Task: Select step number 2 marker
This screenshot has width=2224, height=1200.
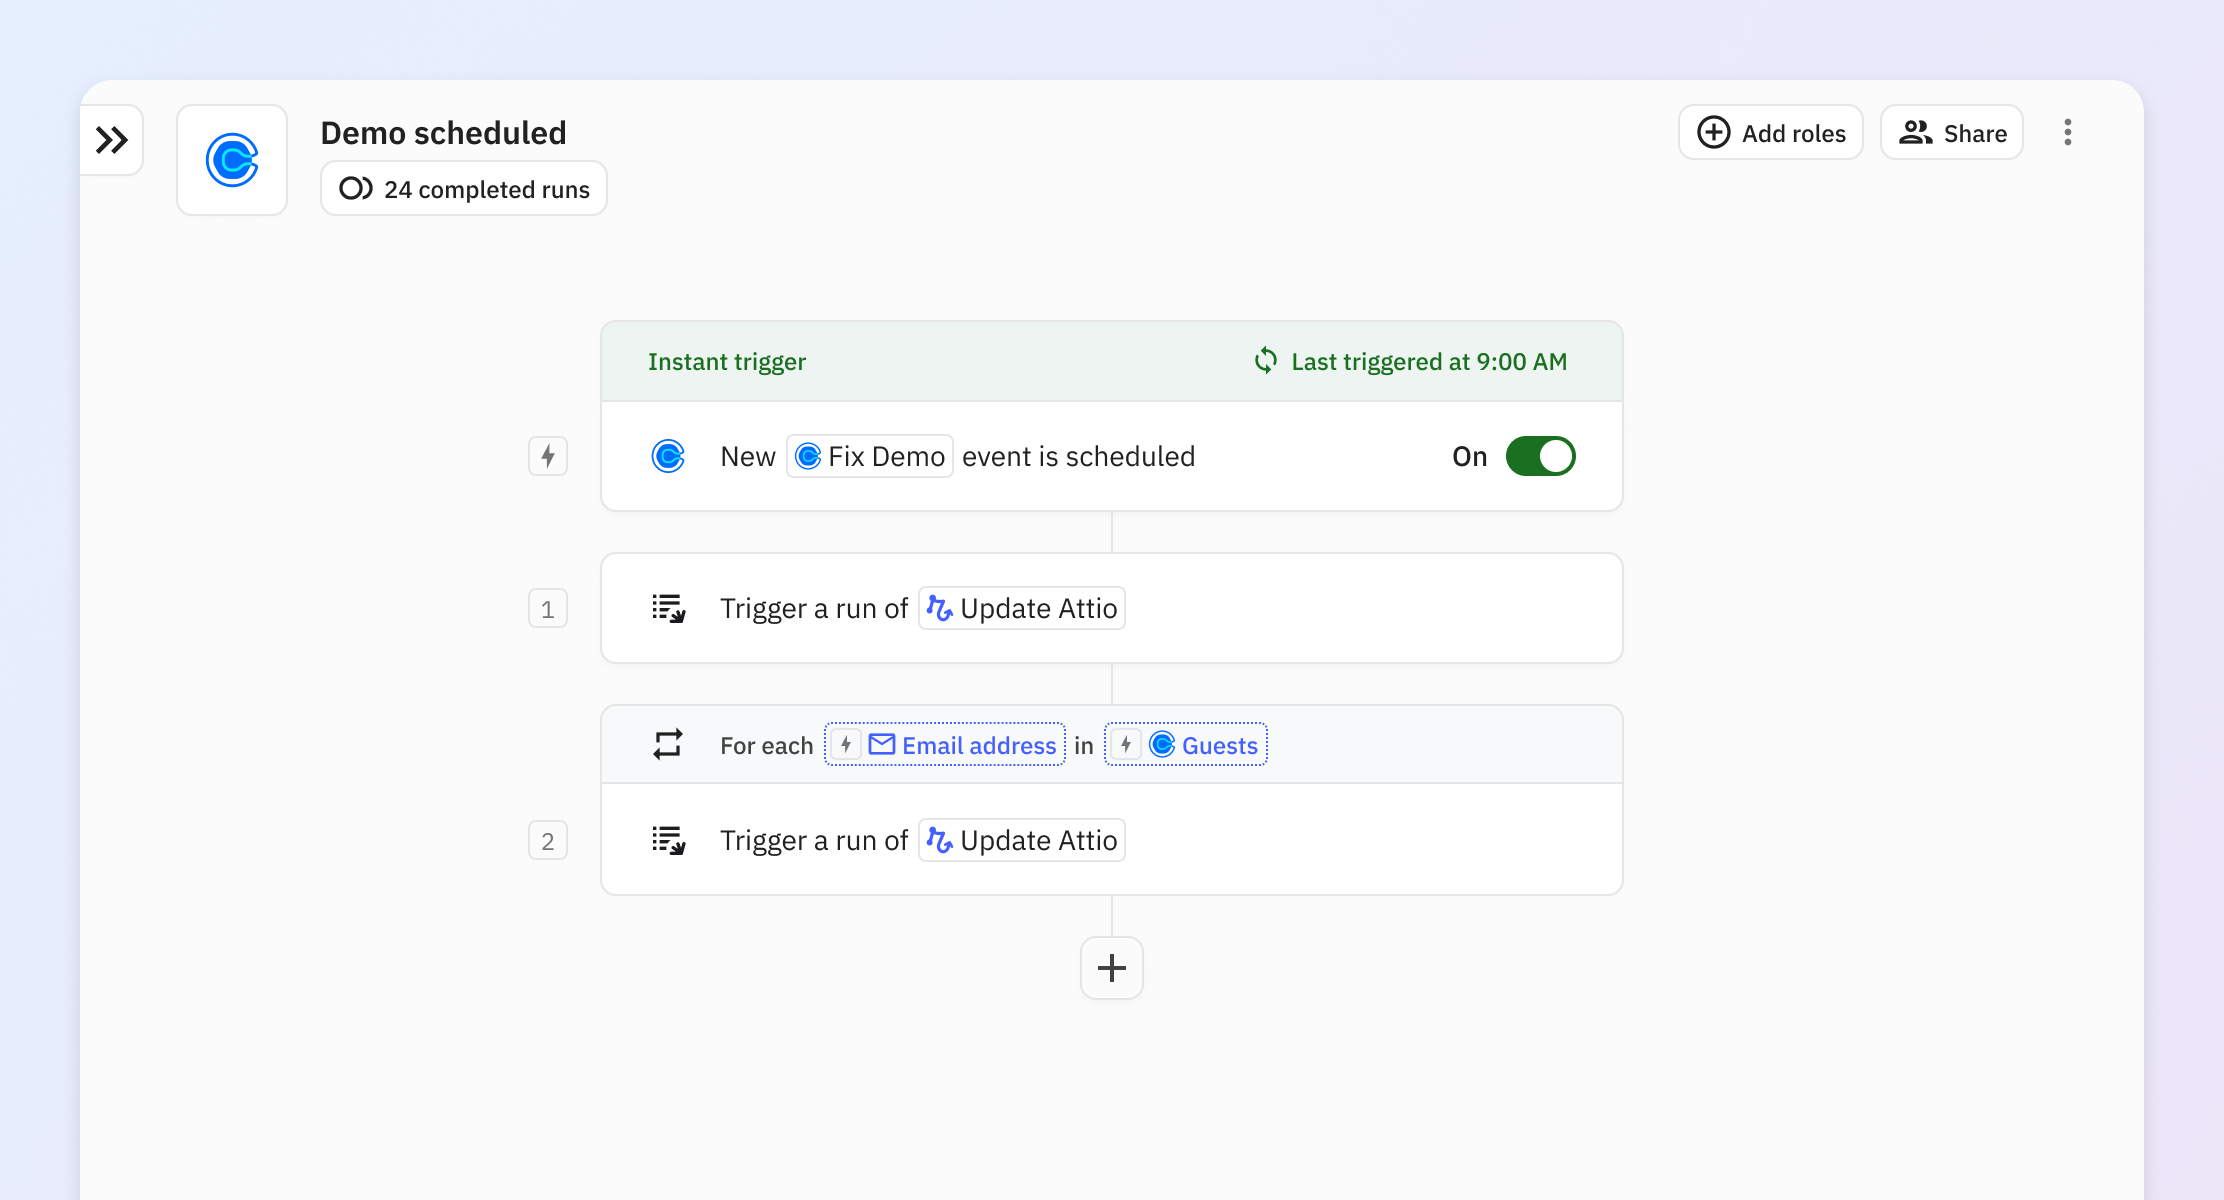Action: 548,840
